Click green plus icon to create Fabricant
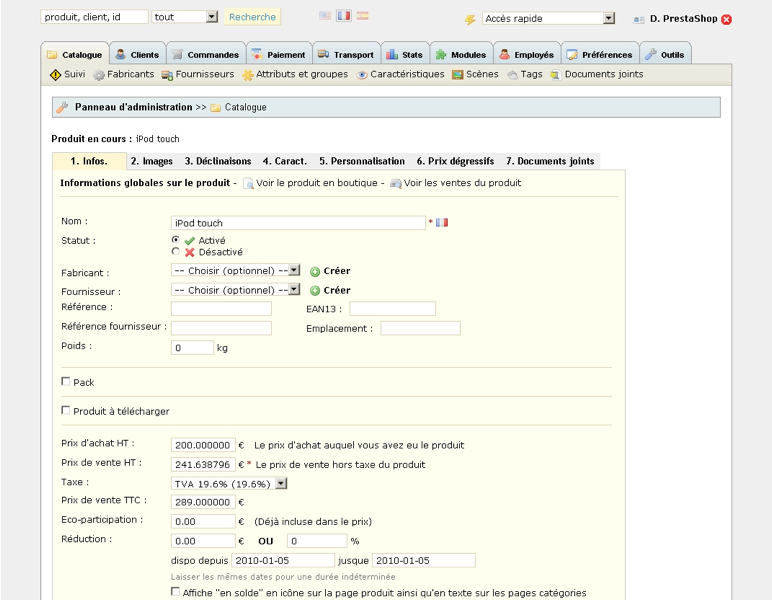The image size is (772, 600). coord(315,272)
